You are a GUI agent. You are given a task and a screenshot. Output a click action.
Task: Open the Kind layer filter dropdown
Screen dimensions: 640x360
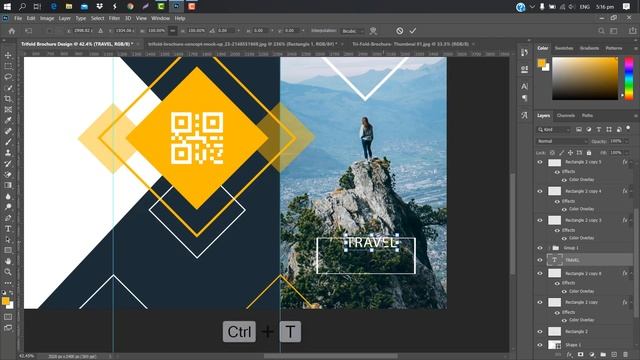coord(553,129)
